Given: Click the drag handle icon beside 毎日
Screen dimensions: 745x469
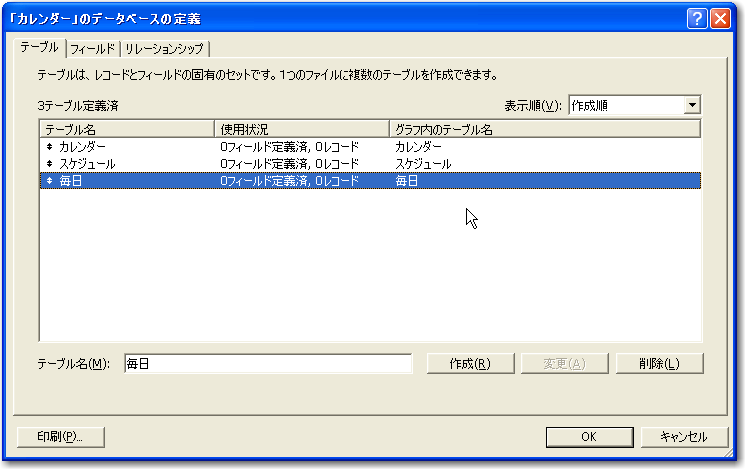Looking at the screenshot, I should [x=50, y=181].
